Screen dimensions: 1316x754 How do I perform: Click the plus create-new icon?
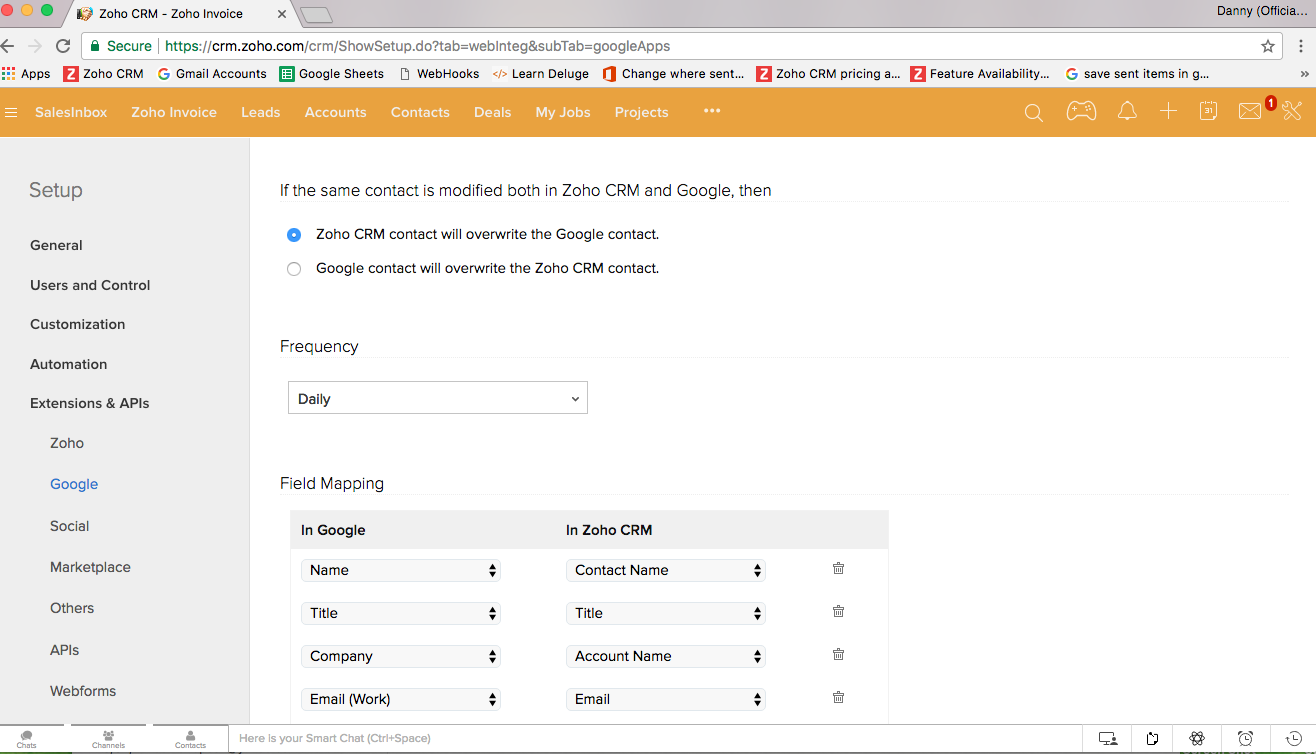click(1168, 112)
